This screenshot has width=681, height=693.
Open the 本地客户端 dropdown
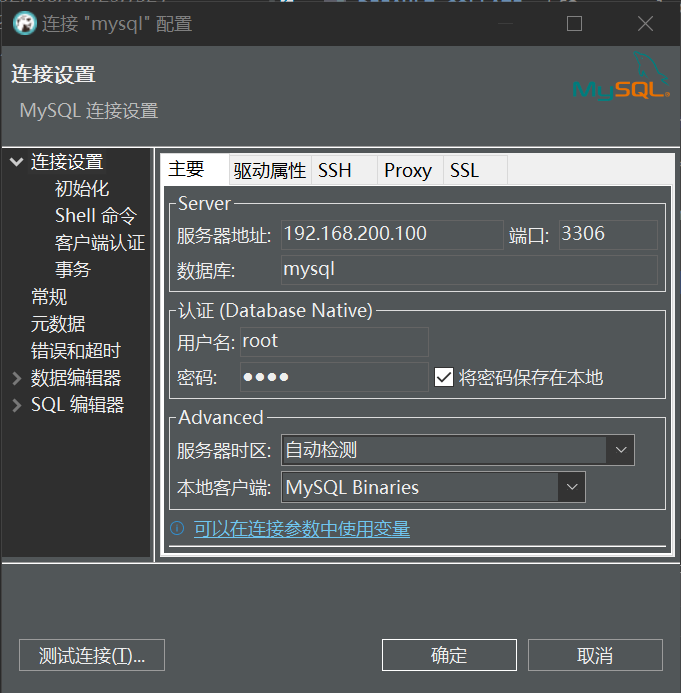pos(572,487)
